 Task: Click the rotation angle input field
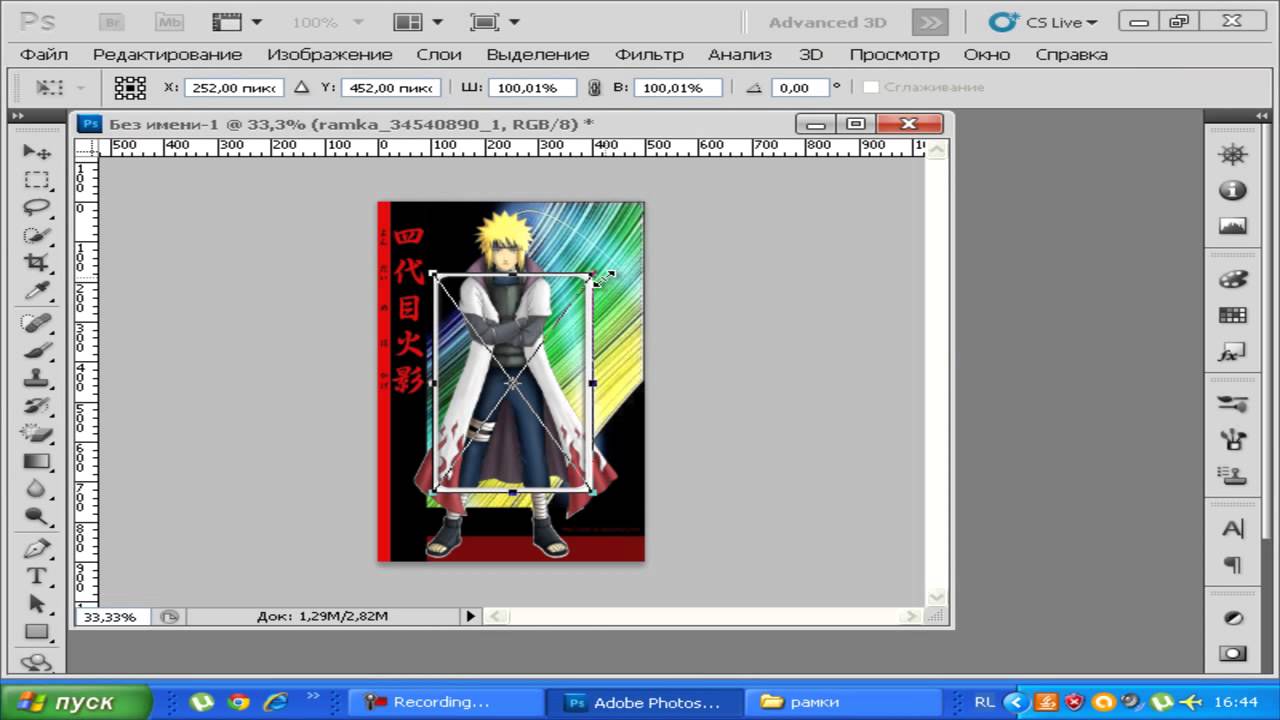[801, 88]
